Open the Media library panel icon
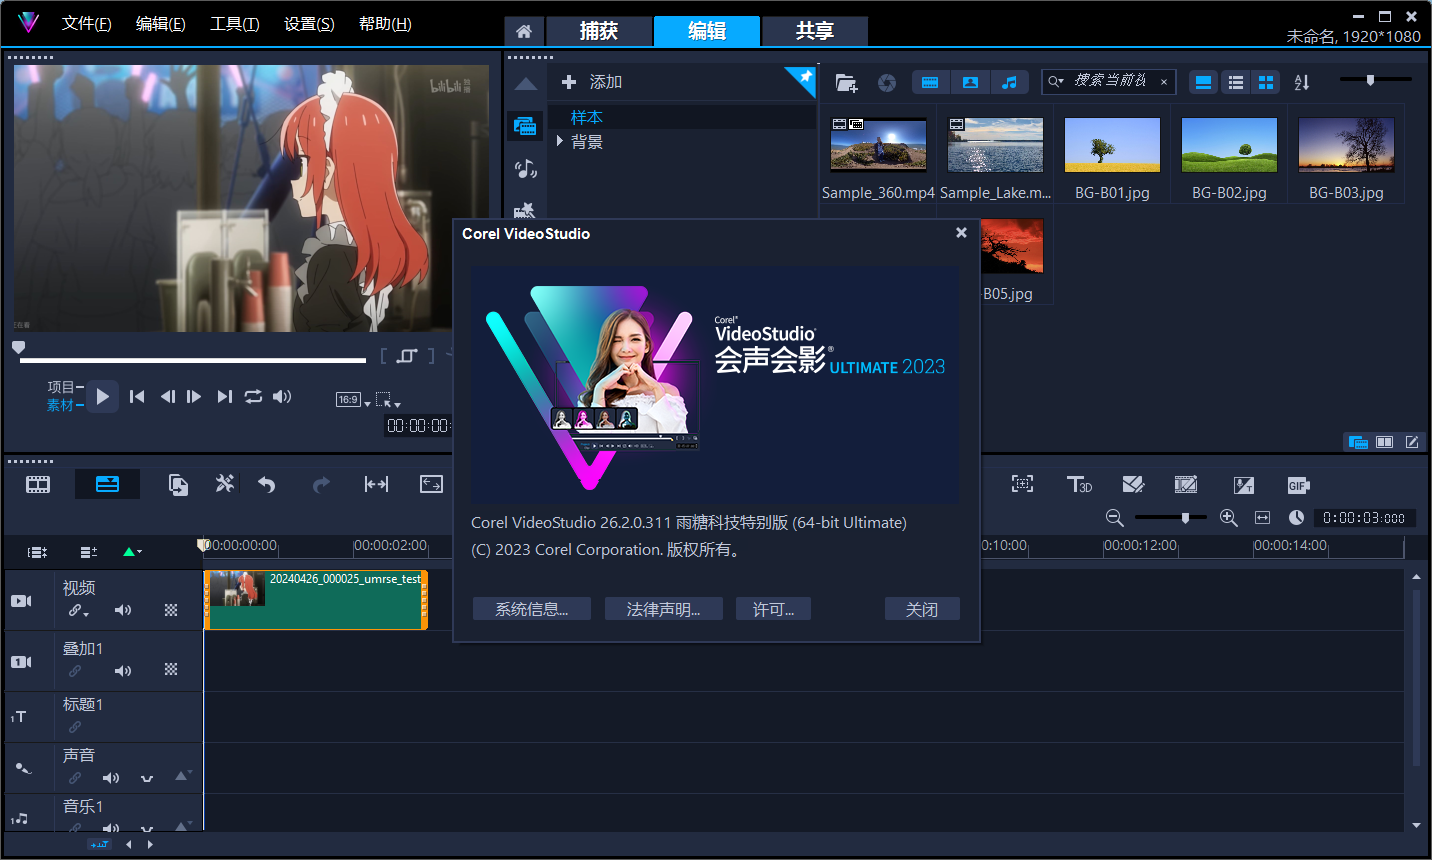Viewport: 1432px width, 860px height. coord(525,126)
